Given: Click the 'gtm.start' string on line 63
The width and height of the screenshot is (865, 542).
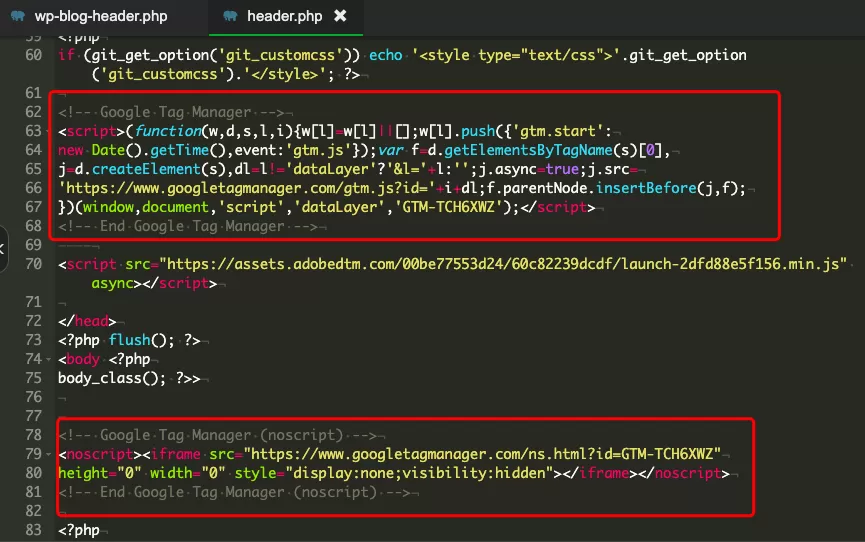Looking at the screenshot, I should point(558,131).
